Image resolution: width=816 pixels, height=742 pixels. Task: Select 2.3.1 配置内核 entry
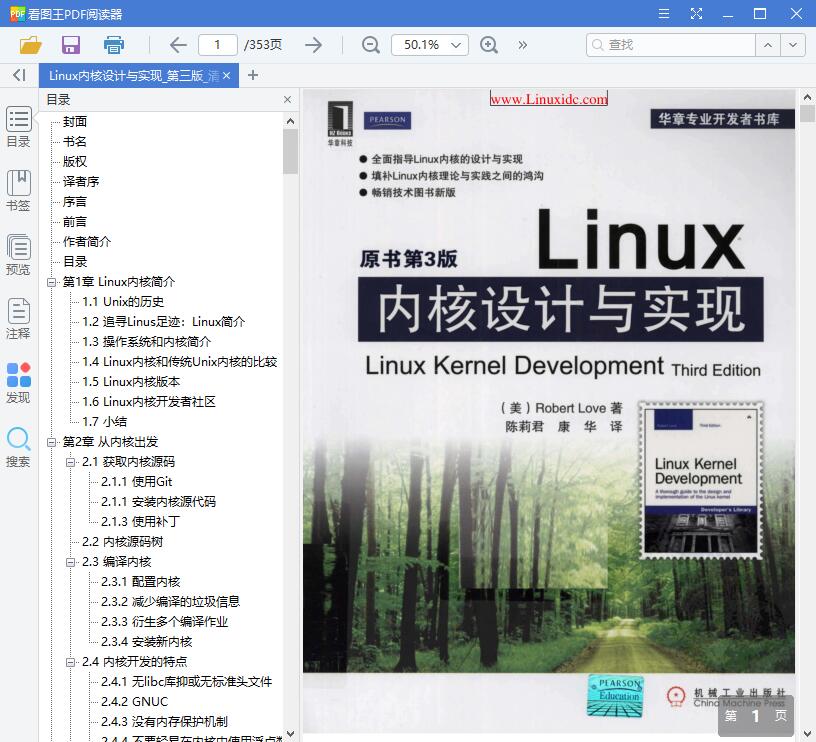[141, 582]
